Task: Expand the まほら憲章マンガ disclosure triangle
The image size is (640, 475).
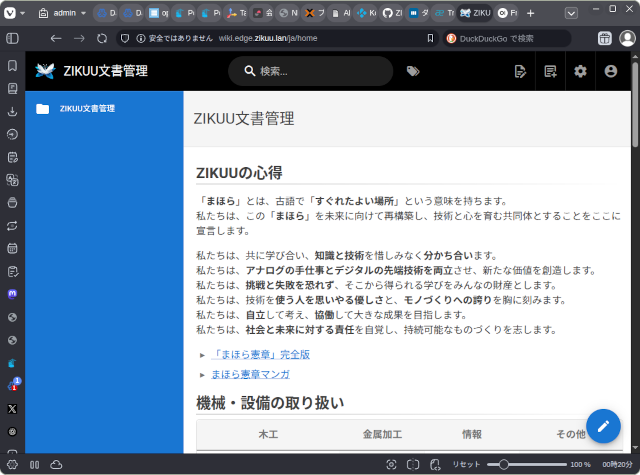Action: [202, 374]
